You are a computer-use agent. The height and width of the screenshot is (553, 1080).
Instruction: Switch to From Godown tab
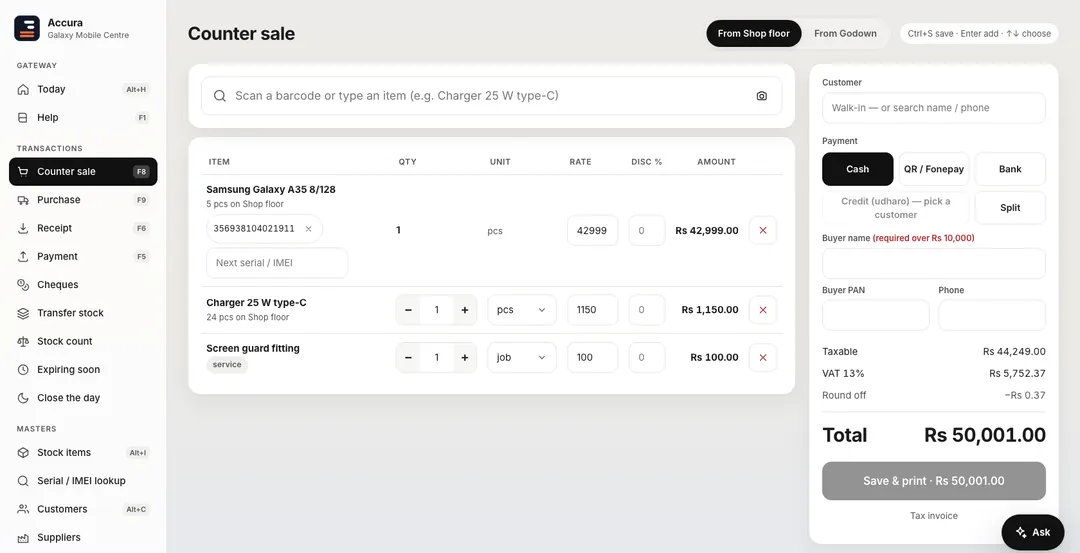pyautogui.click(x=845, y=33)
